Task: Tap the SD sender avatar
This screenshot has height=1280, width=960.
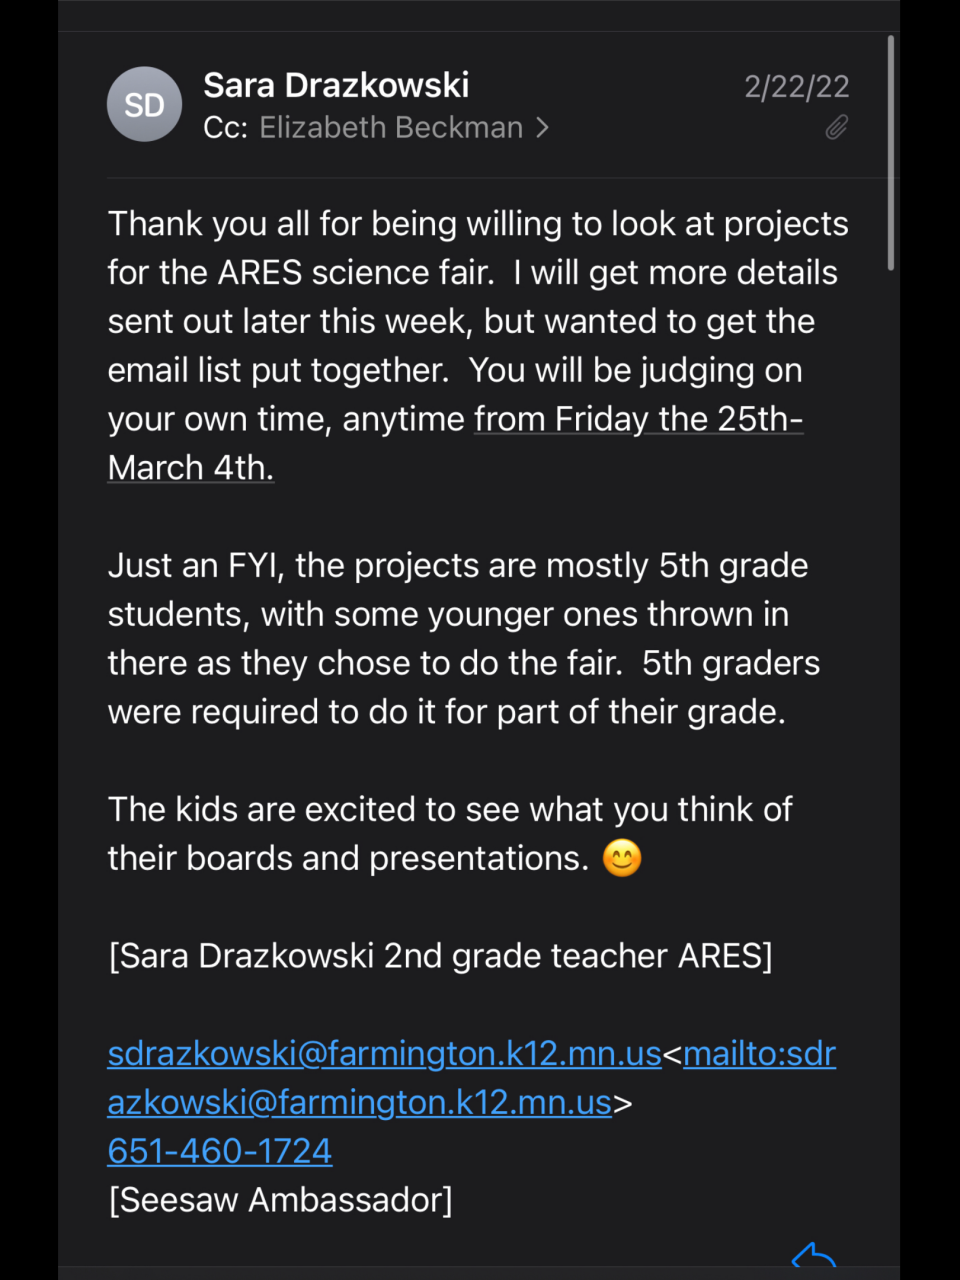Action: coord(144,104)
